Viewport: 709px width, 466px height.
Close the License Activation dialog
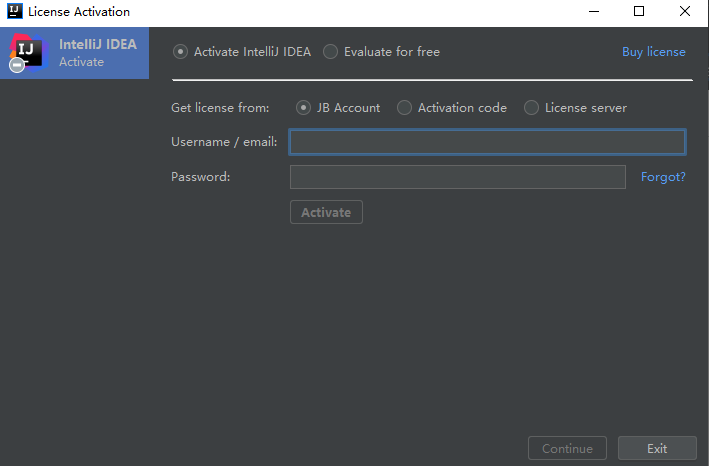[x=685, y=11]
